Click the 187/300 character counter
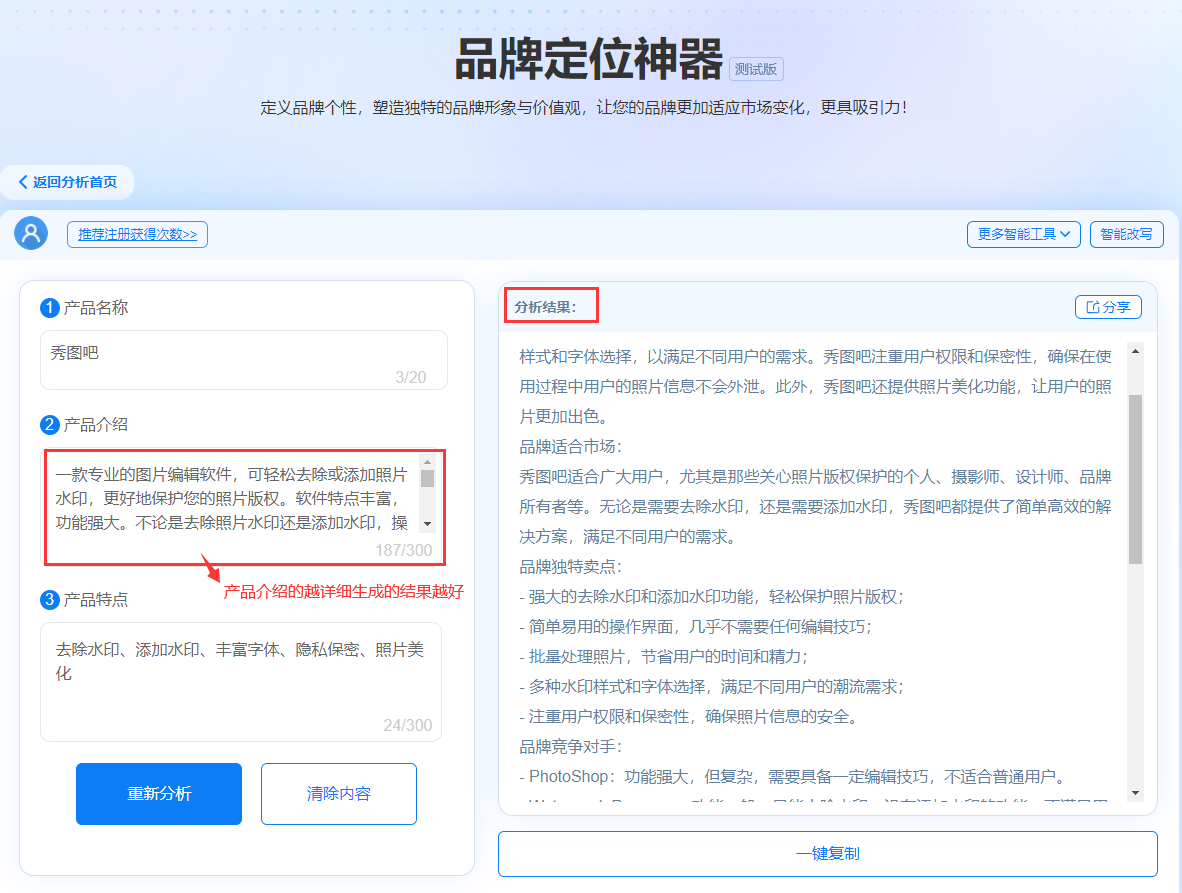The image size is (1182, 893). click(x=404, y=550)
